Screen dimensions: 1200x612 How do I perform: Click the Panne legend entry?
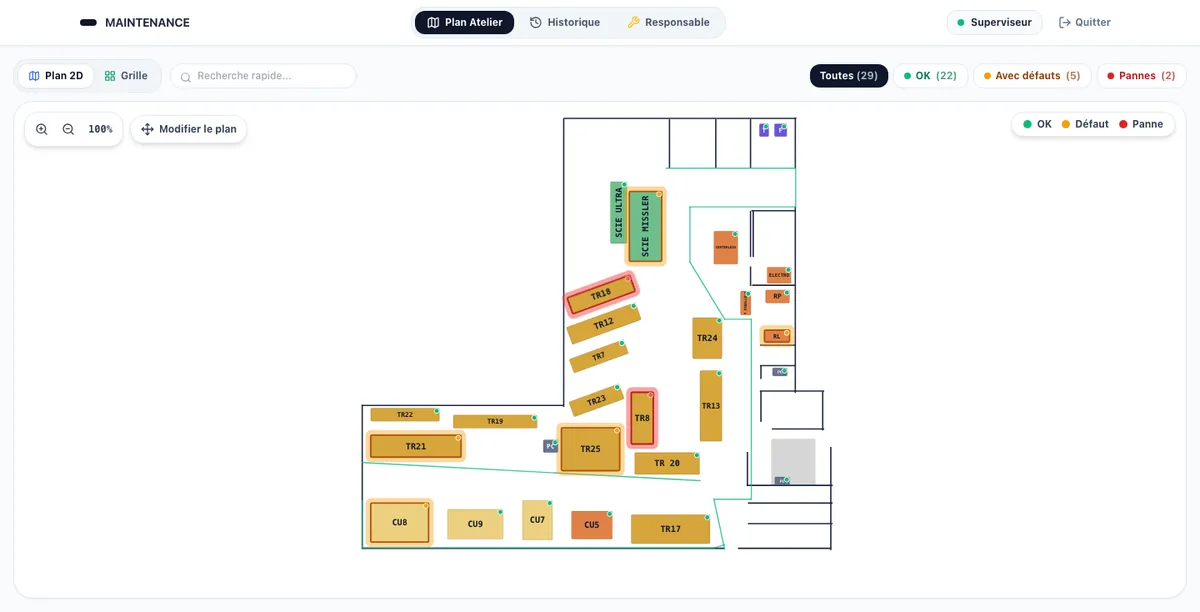tap(1141, 124)
